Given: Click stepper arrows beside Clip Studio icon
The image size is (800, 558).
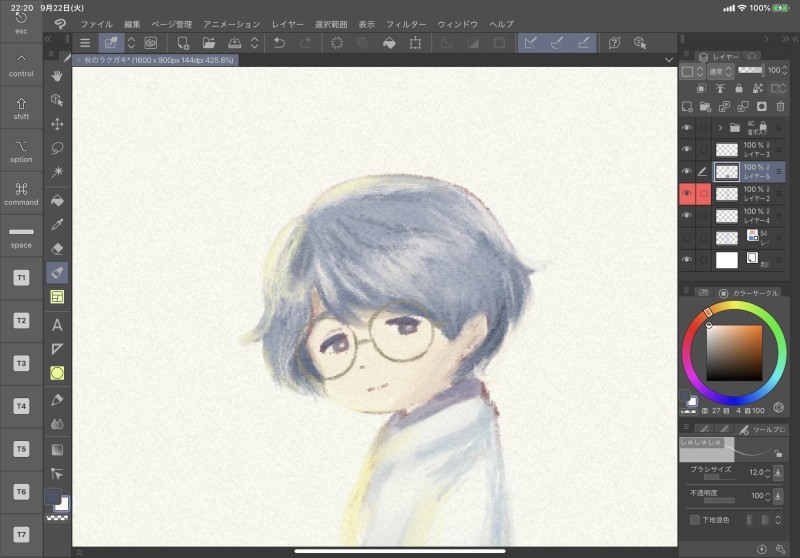Looking at the screenshot, I should (x=131, y=43).
